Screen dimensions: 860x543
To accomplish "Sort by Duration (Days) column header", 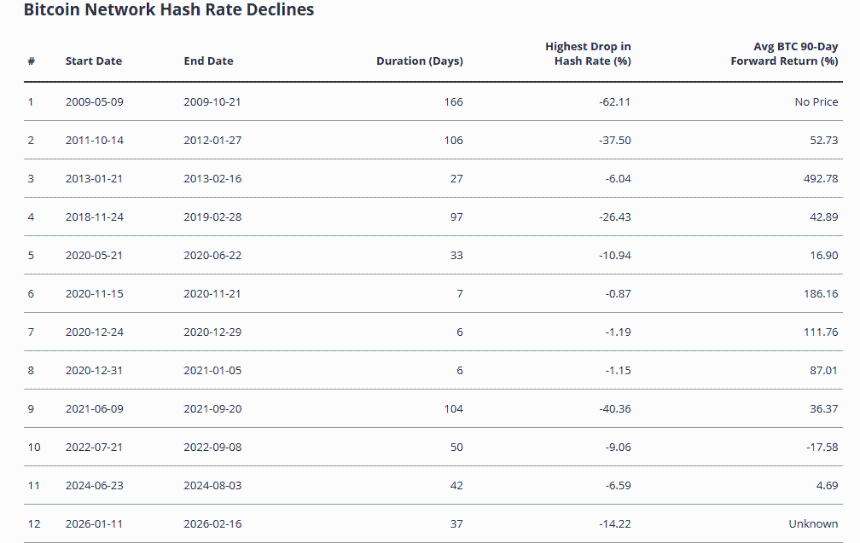I will pyautogui.click(x=419, y=61).
